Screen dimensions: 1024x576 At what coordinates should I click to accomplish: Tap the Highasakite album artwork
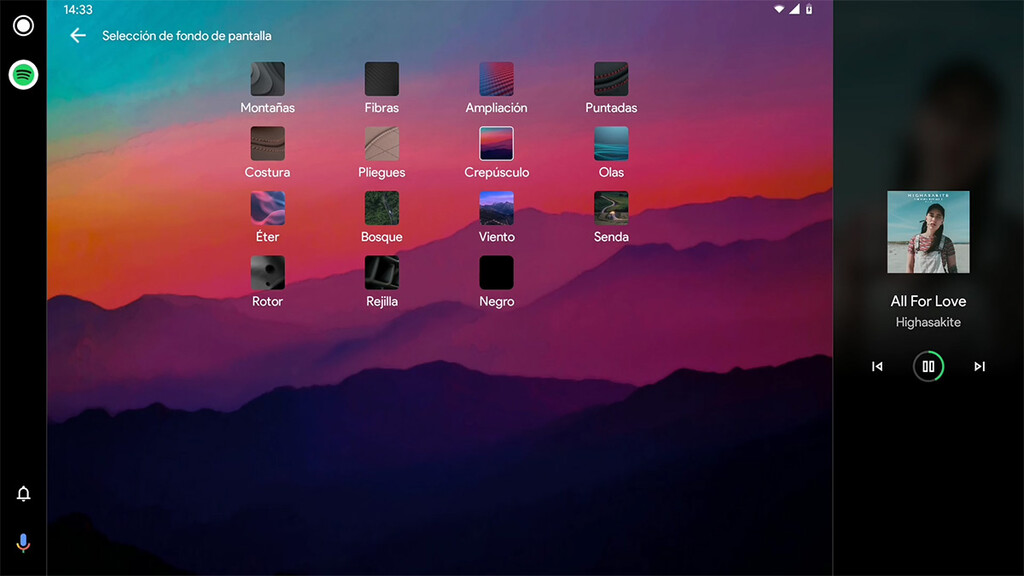pos(928,231)
